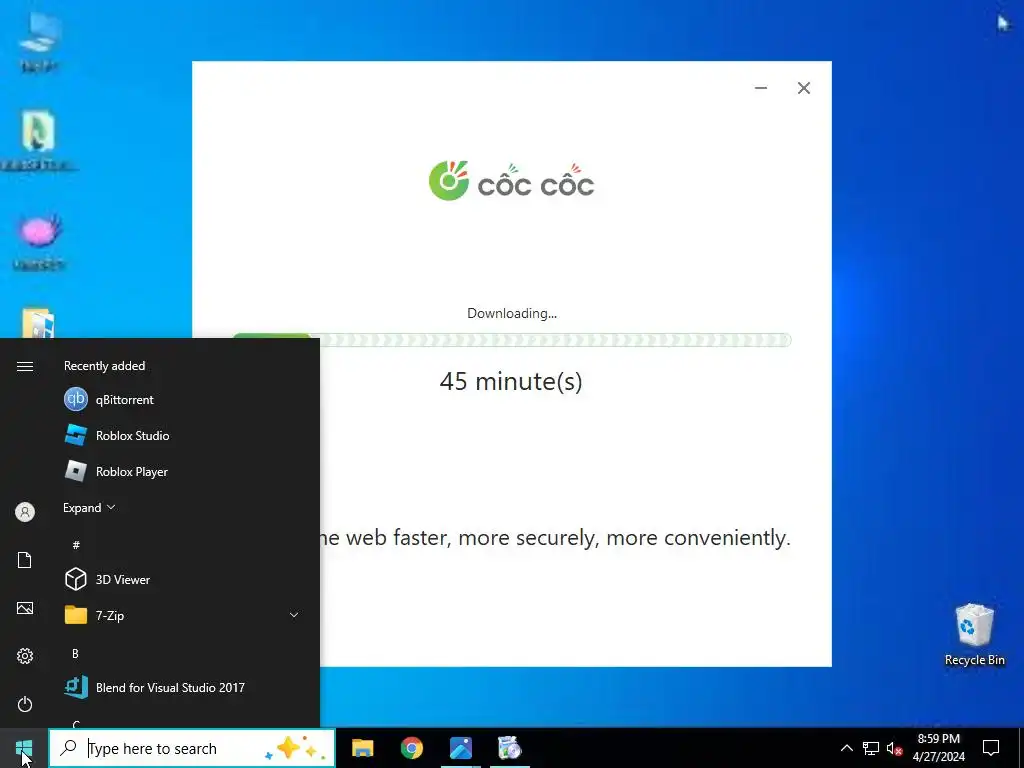Open the user account icon in Start
This screenshot has width=1024, height=768.
pos(25,512)
